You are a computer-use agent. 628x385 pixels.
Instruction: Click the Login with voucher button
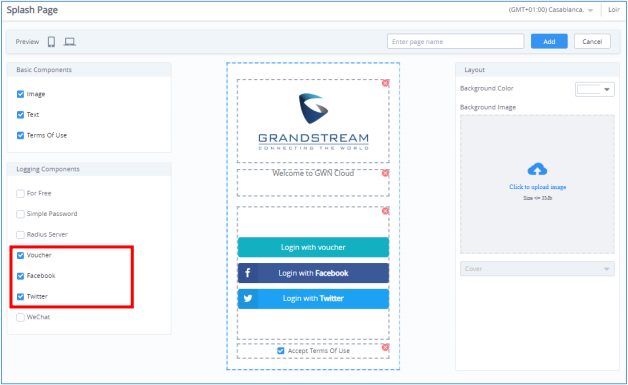click(x=313, y=247)
